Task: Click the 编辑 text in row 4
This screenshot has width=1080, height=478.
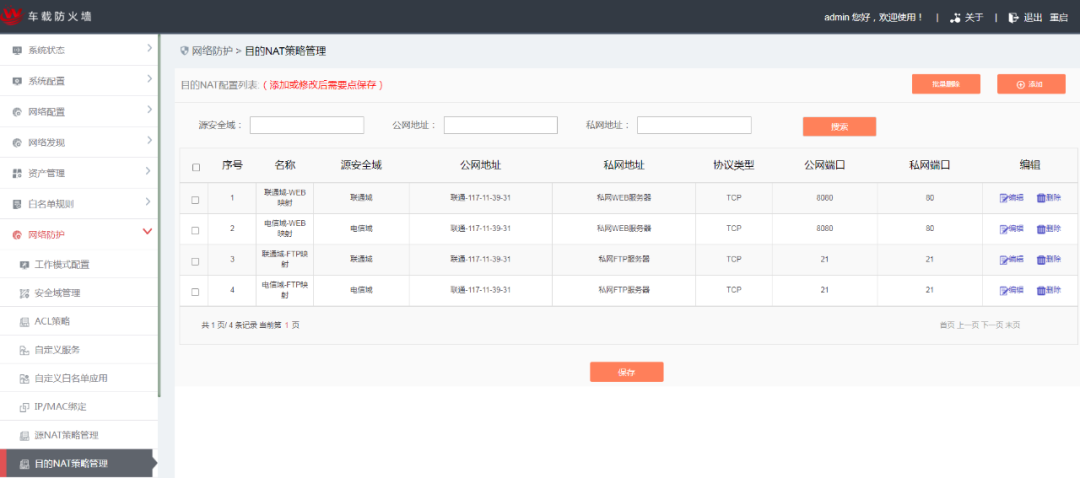Action: [1016, 291]
